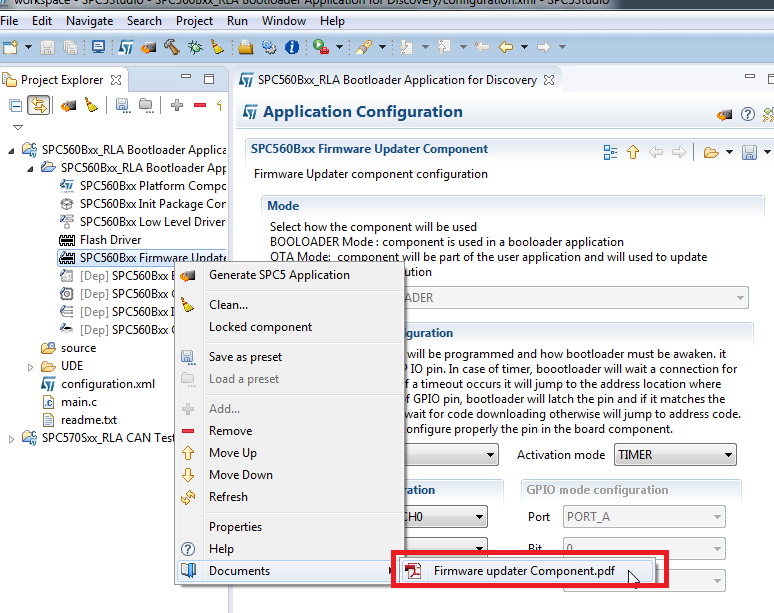Open the Port PORT_A dropdown

pos(644,517)
